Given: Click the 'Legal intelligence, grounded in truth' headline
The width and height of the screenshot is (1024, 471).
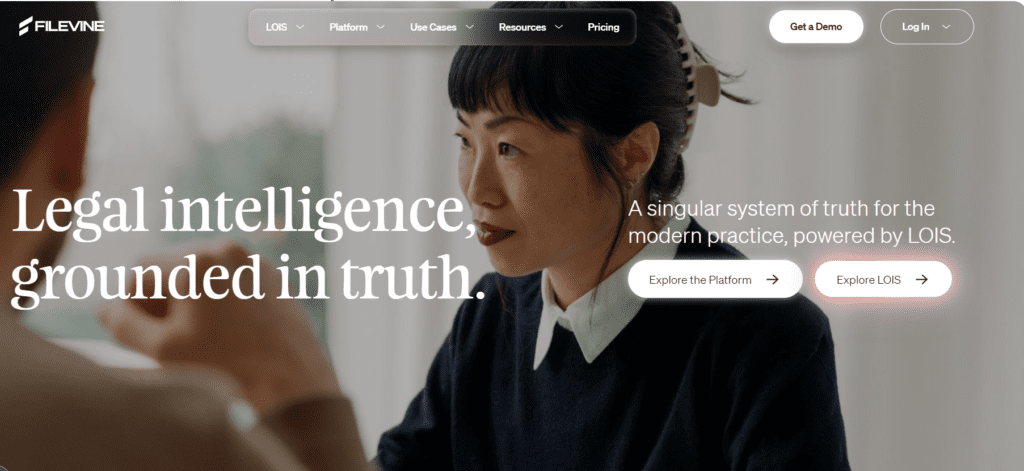Looking at the screenshot, I should click(x=249, y=247).
